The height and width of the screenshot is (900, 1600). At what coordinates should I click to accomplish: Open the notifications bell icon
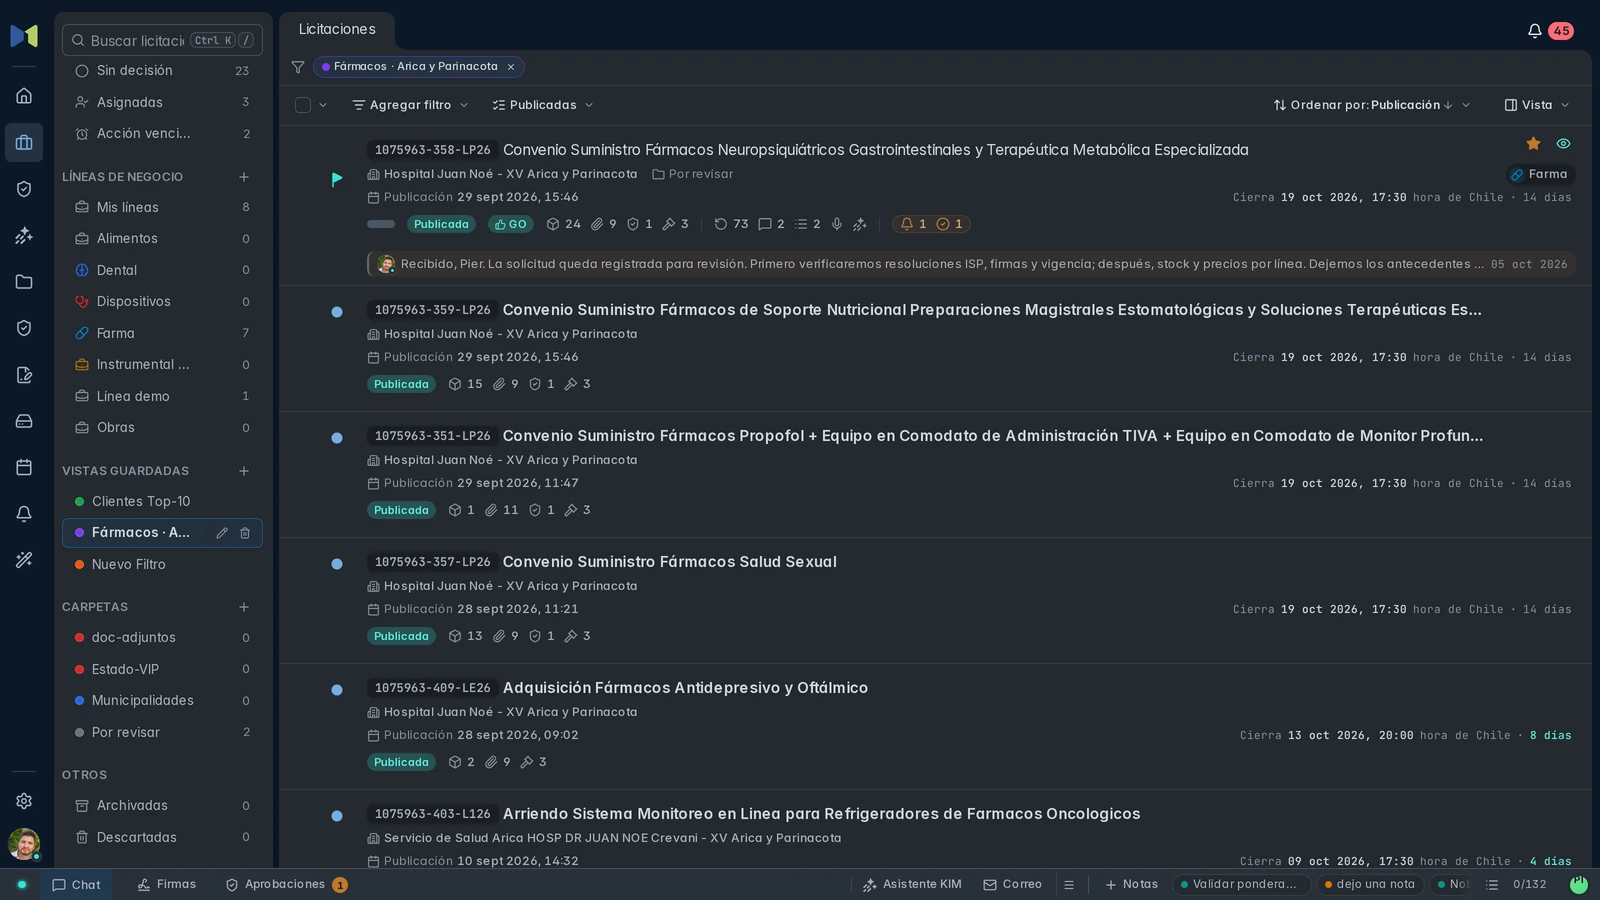point(1534,31)
